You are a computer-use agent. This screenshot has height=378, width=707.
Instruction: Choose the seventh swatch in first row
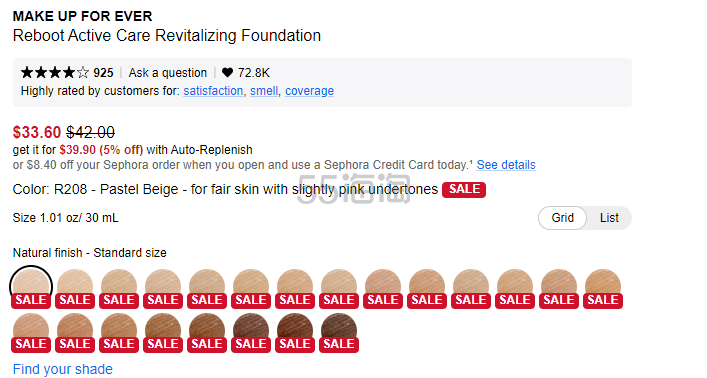(295, 288)
